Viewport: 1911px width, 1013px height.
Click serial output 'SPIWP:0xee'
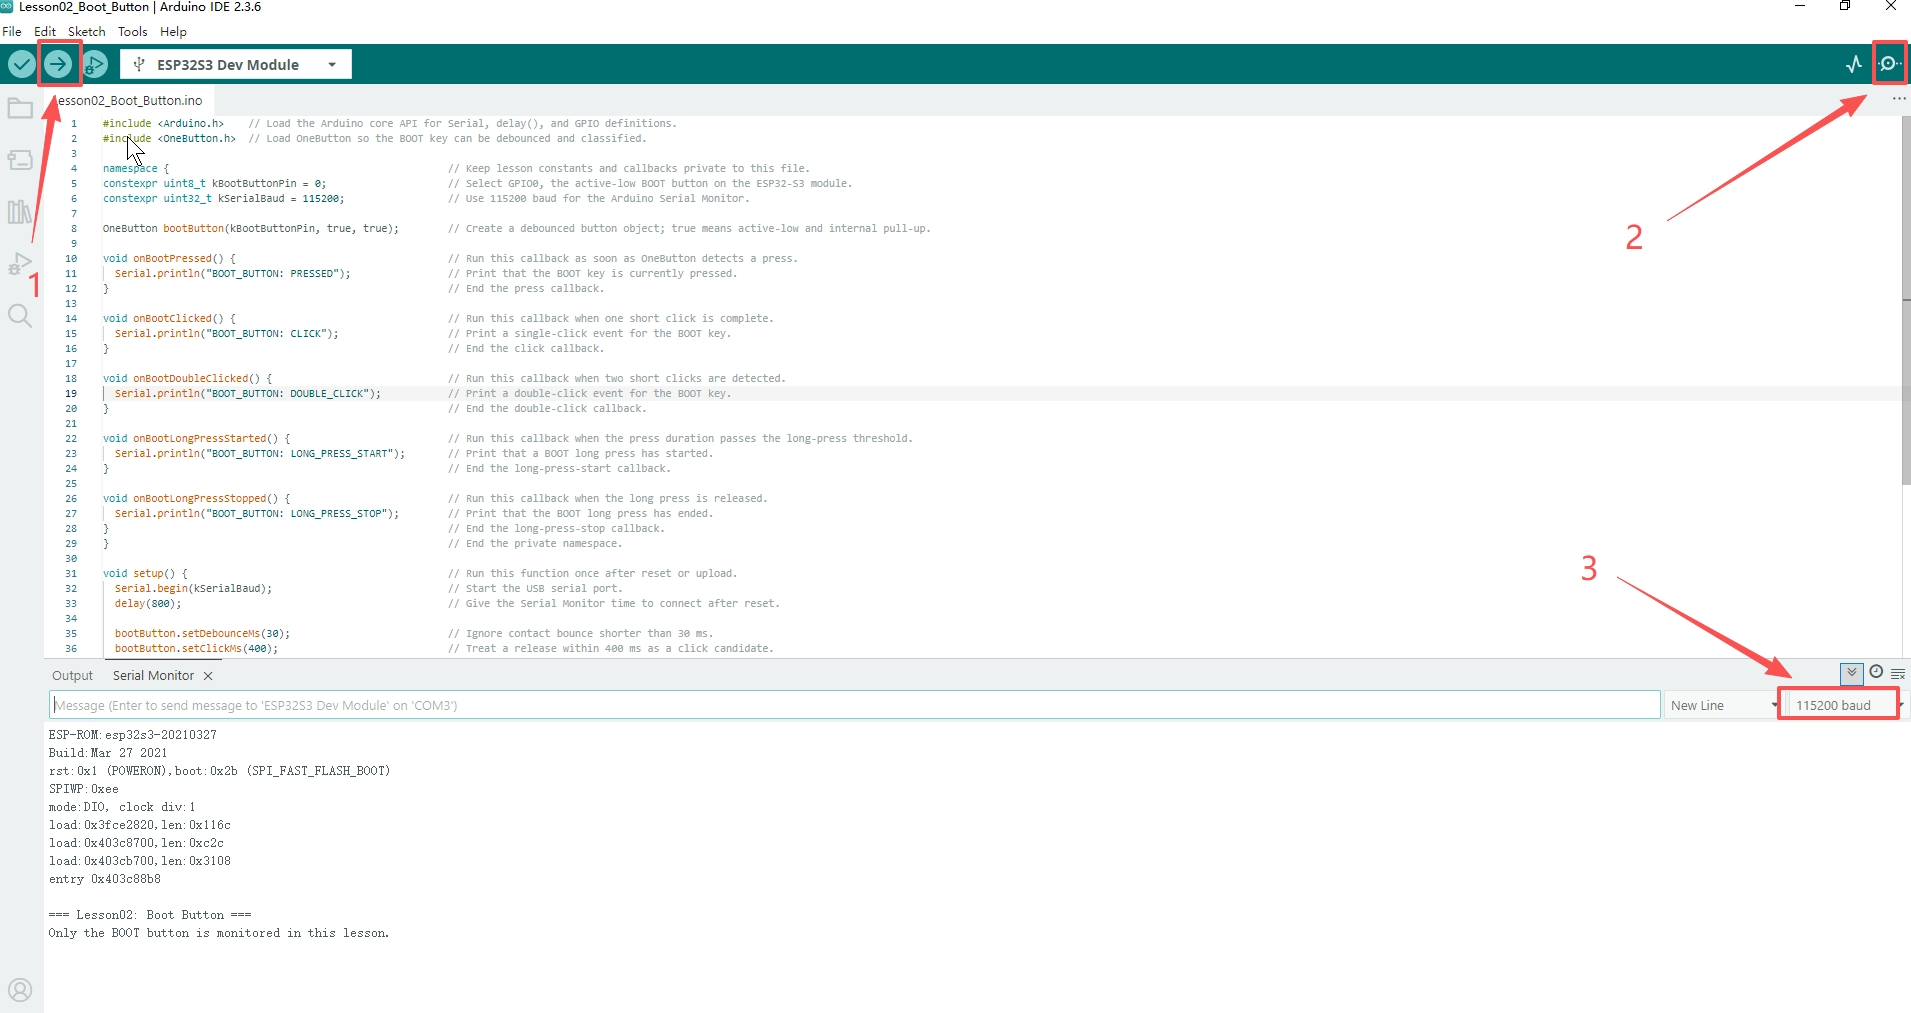tap(83, 789)
